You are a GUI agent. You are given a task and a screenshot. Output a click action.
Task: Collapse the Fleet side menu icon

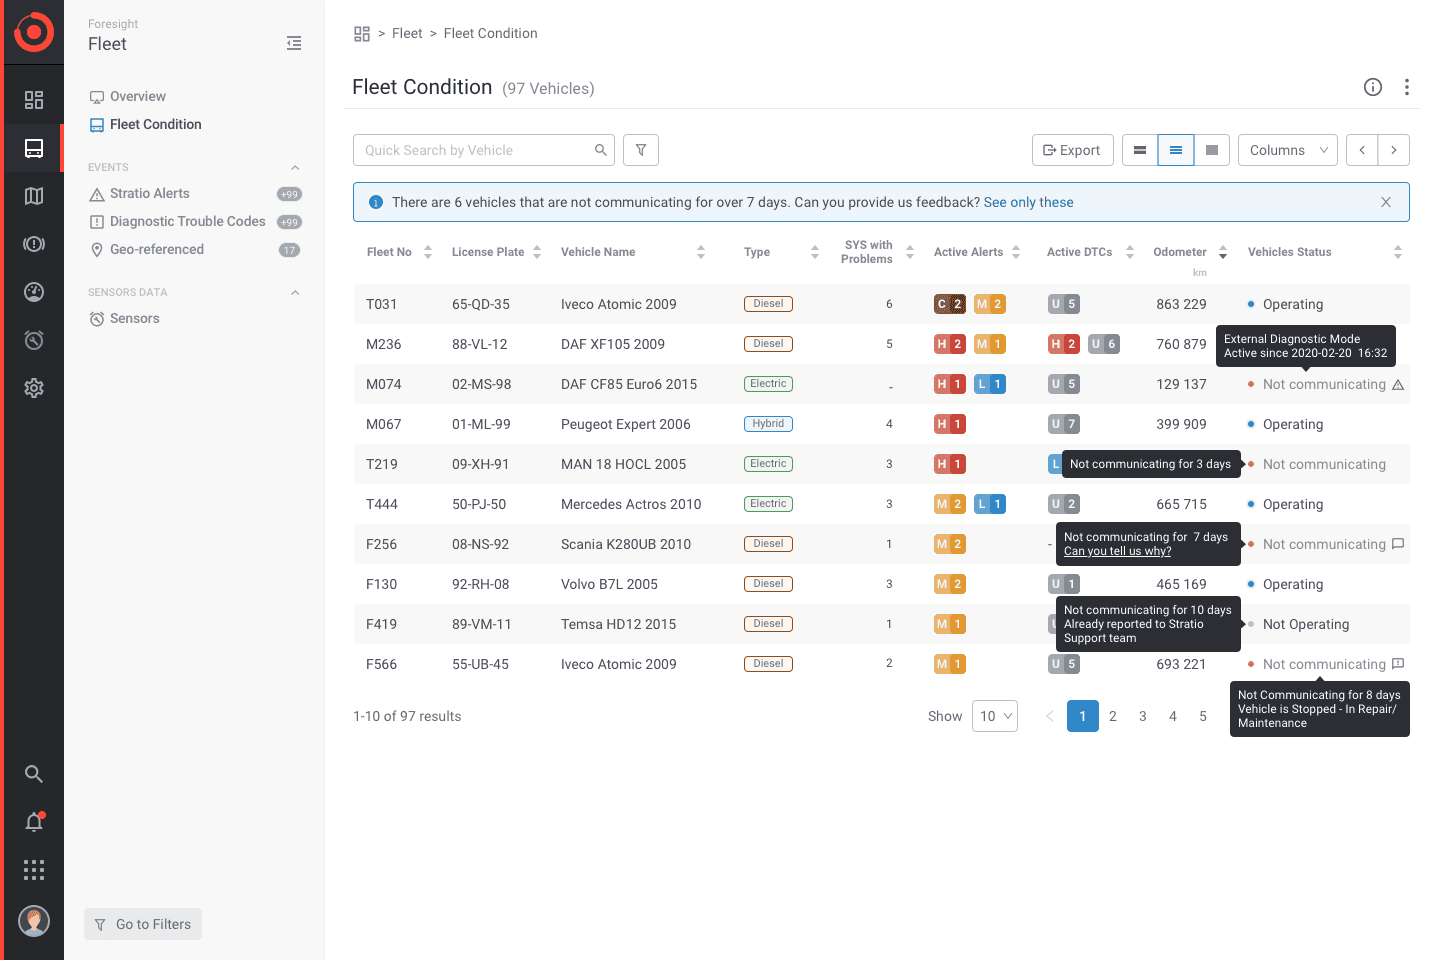[x=294, y=43]
